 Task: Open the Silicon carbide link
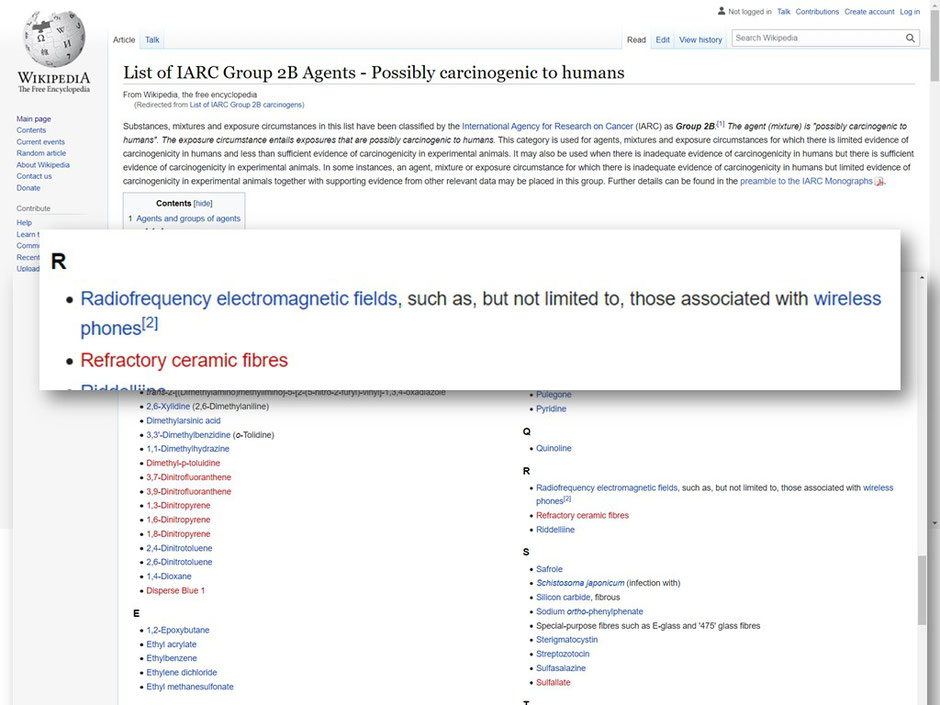click(x=563, y=598)
